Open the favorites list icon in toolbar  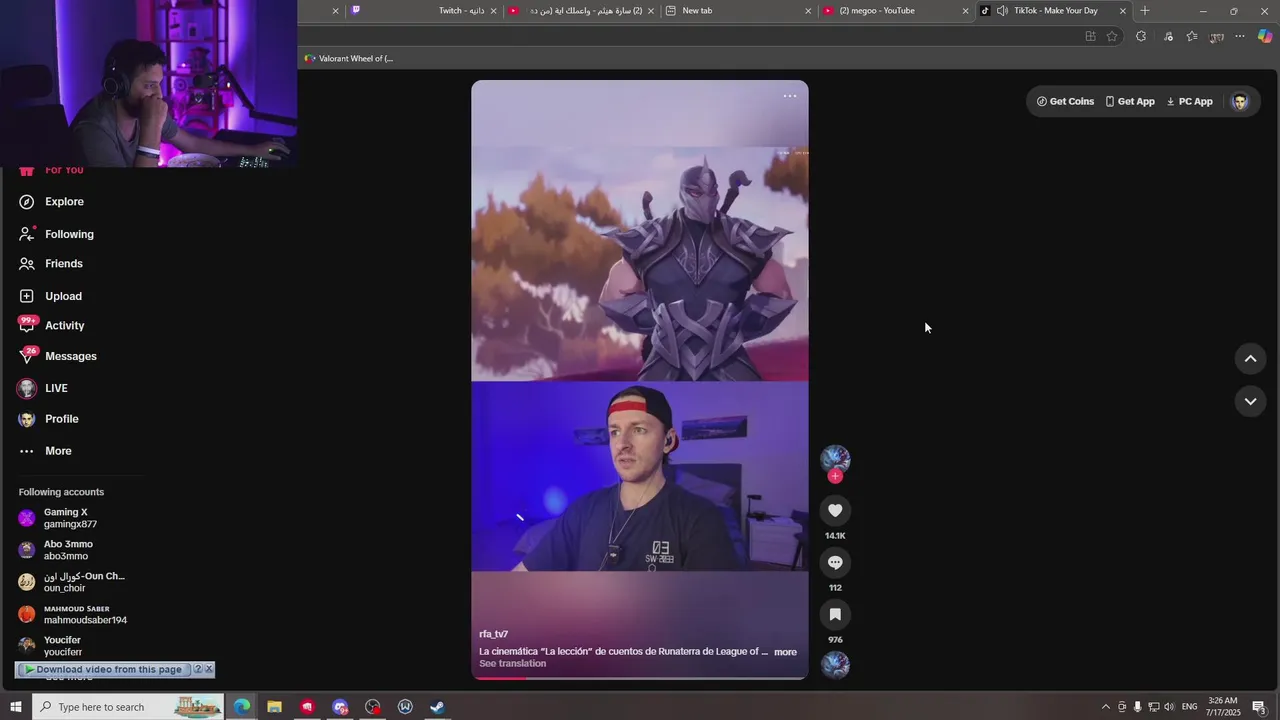coord(1192,36)
